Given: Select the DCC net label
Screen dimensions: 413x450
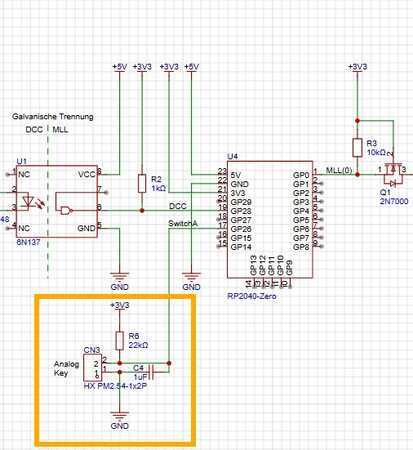Looking at the screenshot, I should (x=177, y=206).
